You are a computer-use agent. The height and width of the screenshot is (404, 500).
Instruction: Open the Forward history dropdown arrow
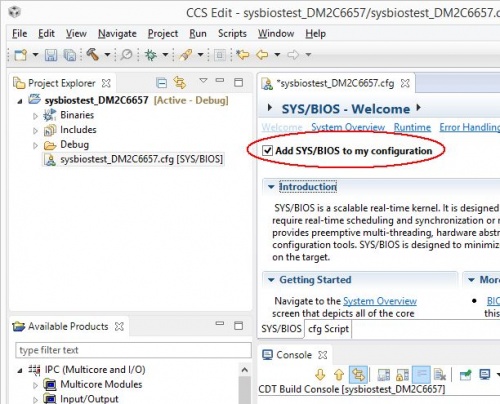click(x=309, y=54)
